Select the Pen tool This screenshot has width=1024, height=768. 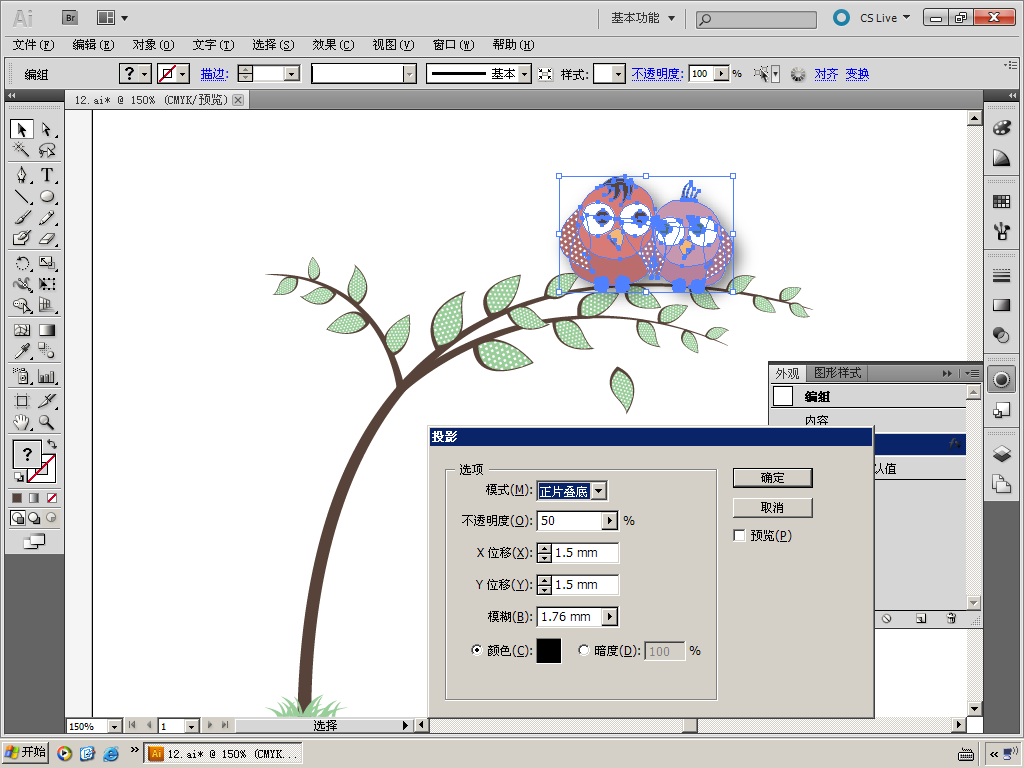point(22,175)
